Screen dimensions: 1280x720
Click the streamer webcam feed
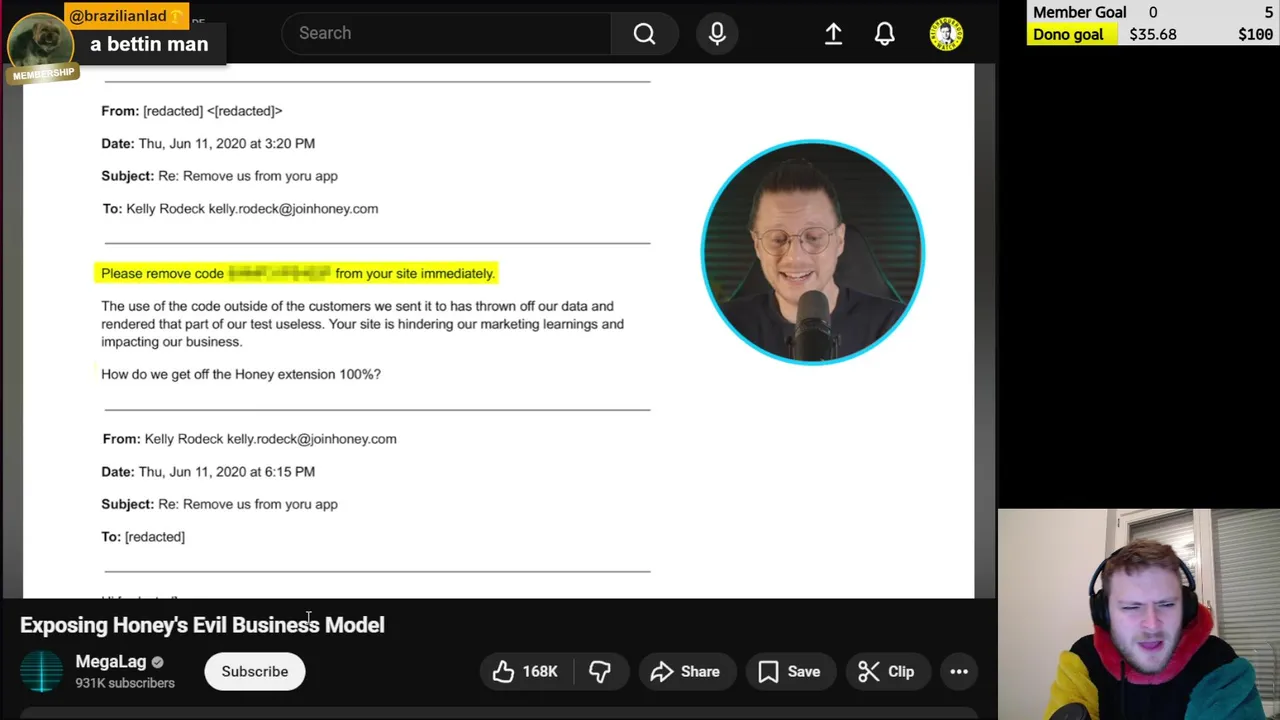[1139, 614]
